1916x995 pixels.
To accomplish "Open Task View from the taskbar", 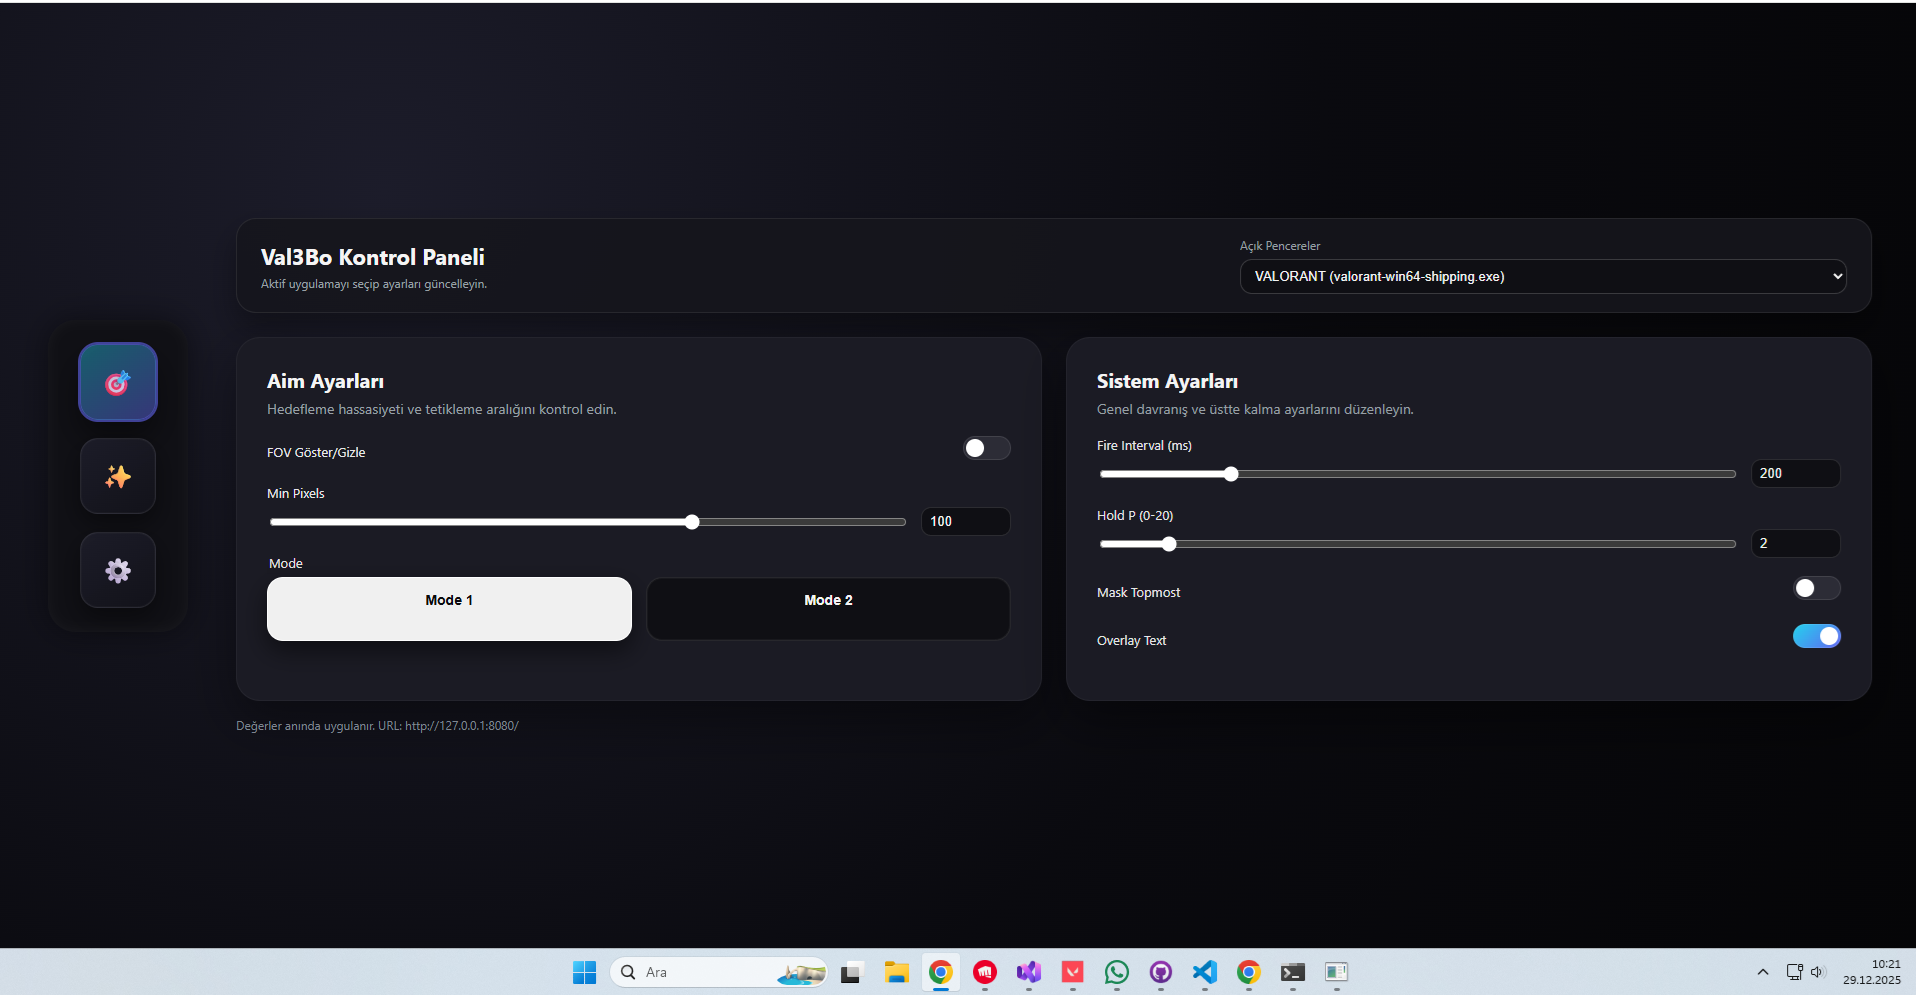I will click(851, 972).
